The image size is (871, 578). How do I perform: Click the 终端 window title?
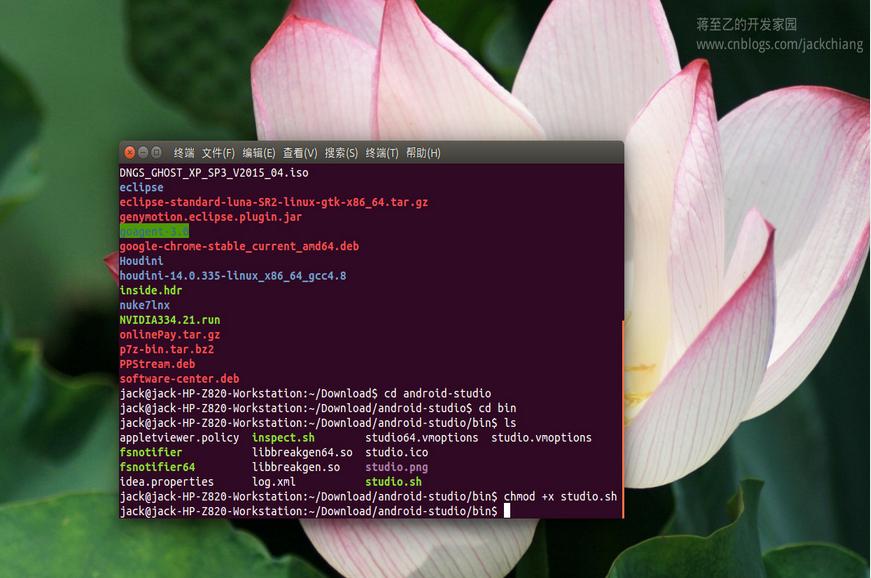tap(184, 153)
